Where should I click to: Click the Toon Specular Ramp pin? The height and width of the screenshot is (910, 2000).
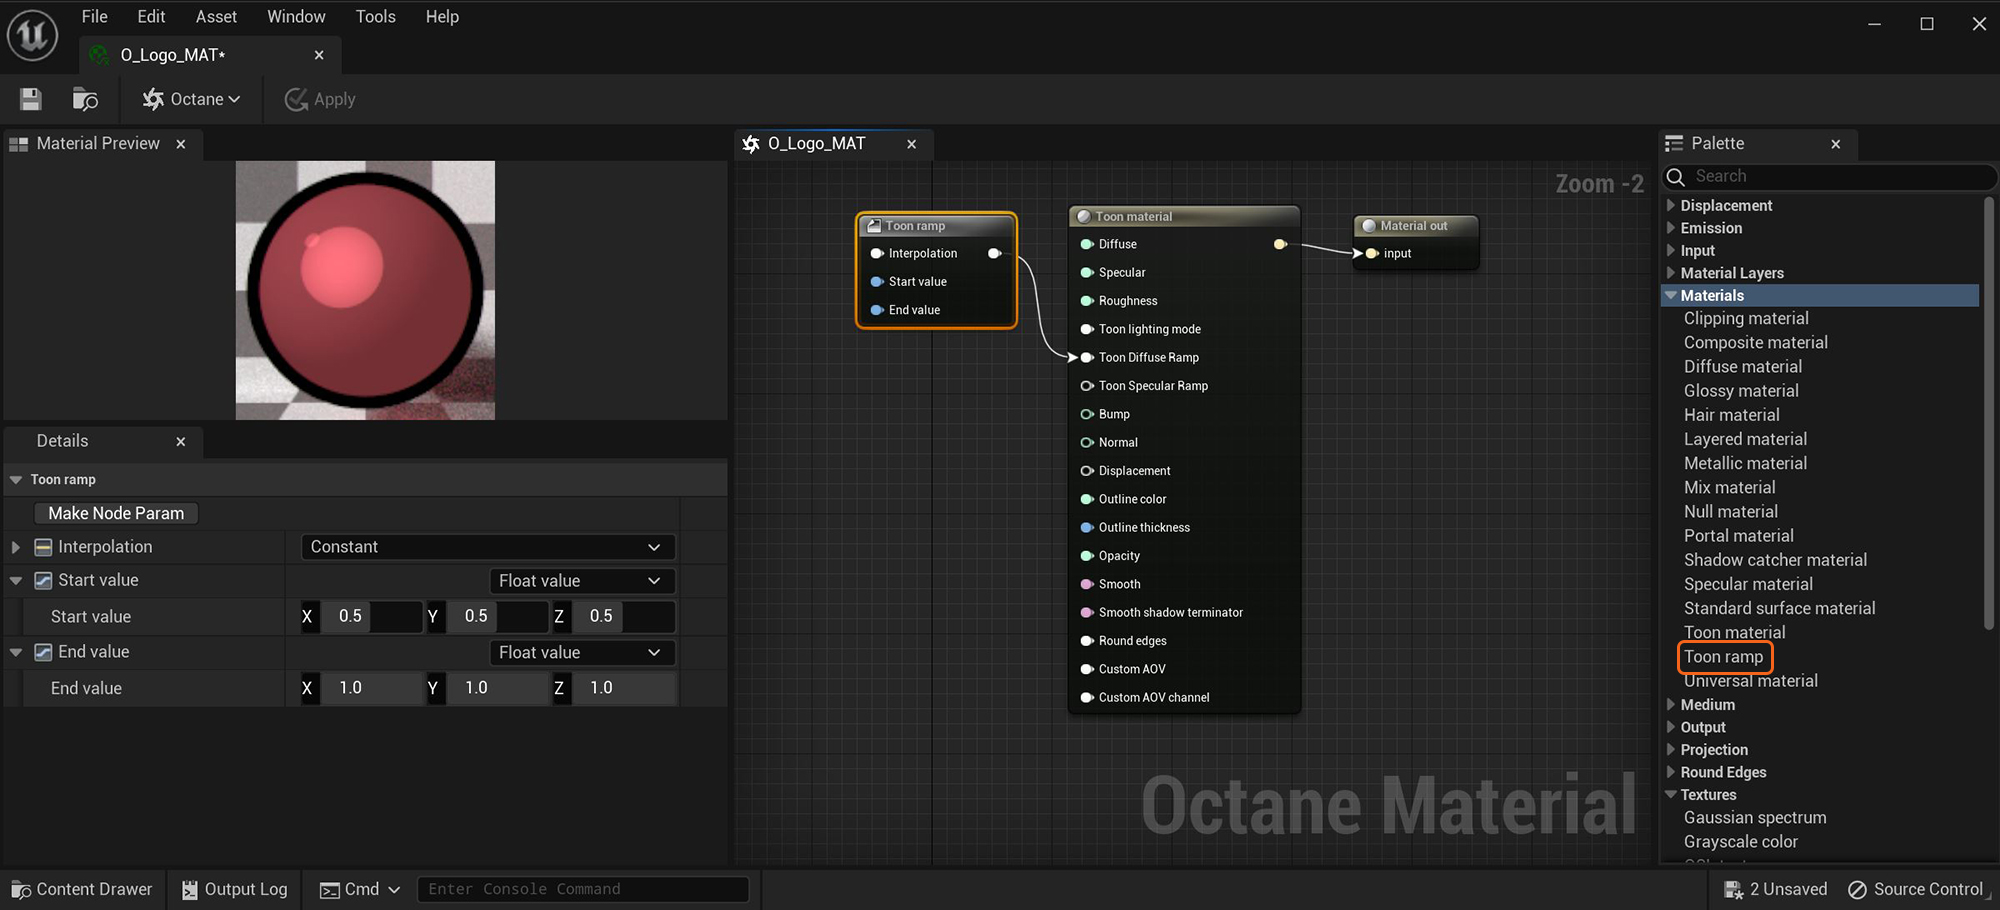[x=1086, y=386]
